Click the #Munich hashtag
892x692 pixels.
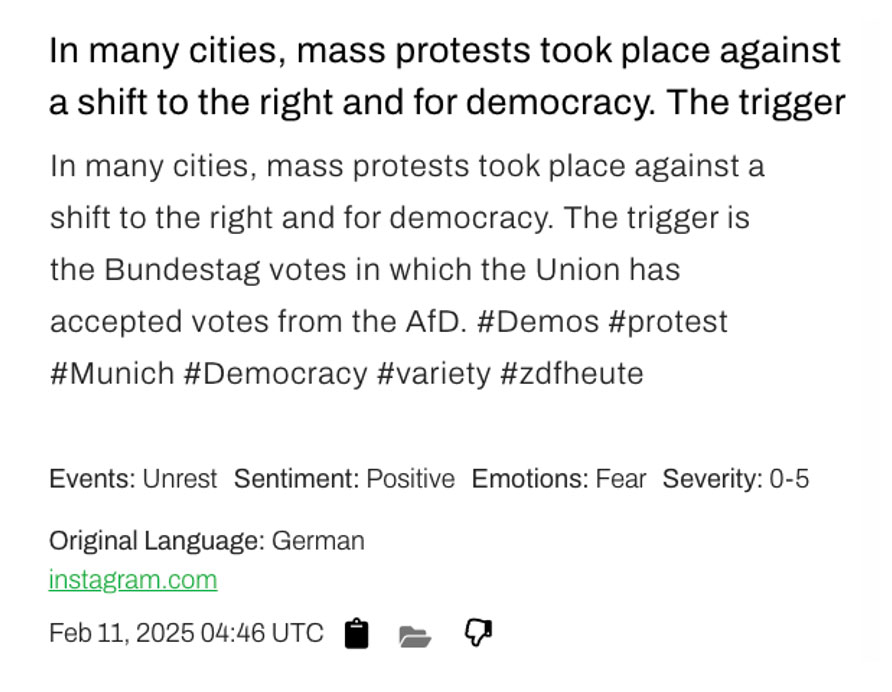(x=112, y=374)
